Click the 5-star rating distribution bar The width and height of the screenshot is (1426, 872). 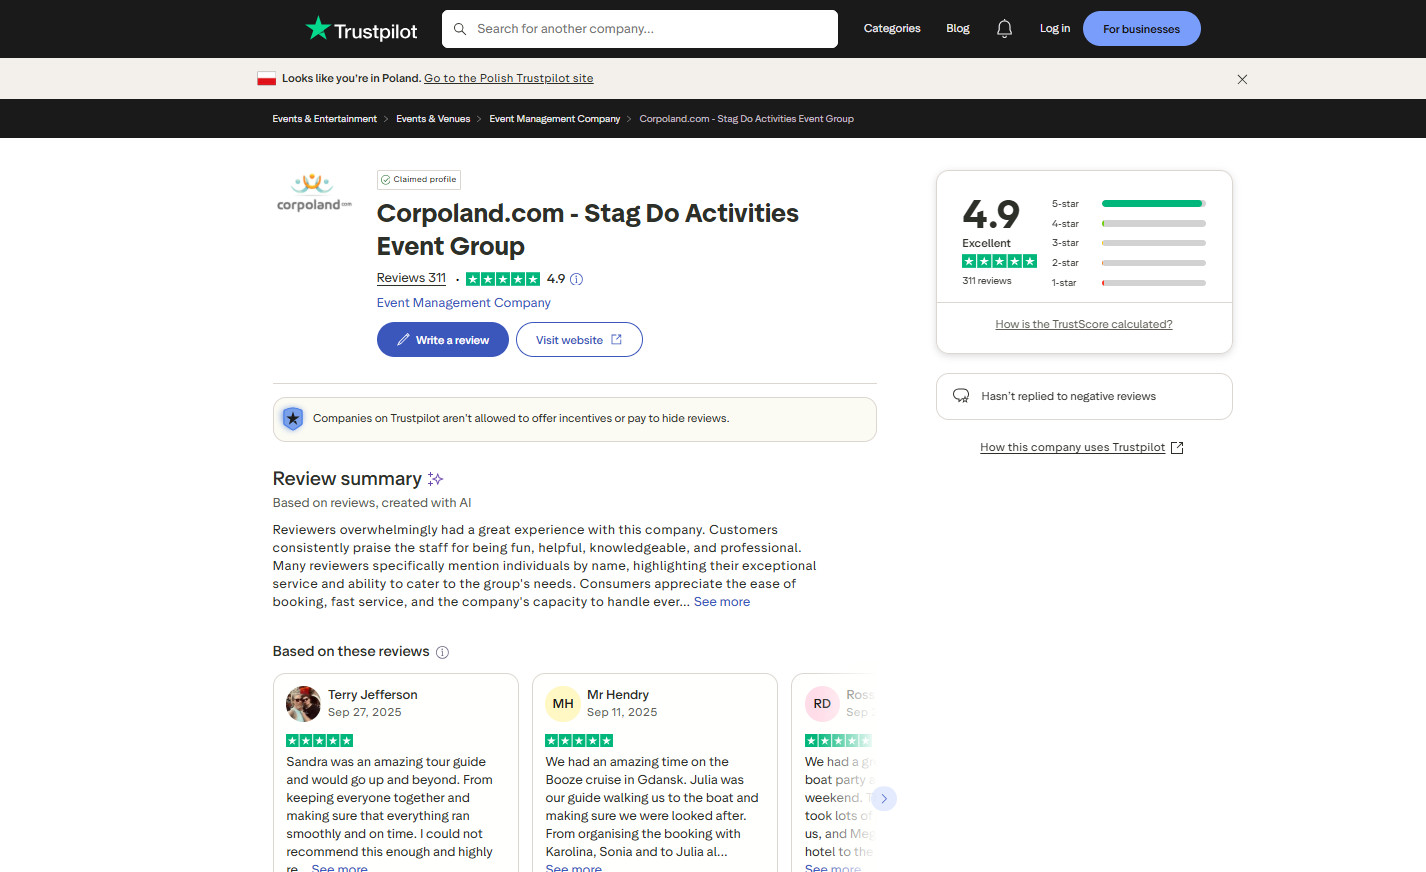1152,202
